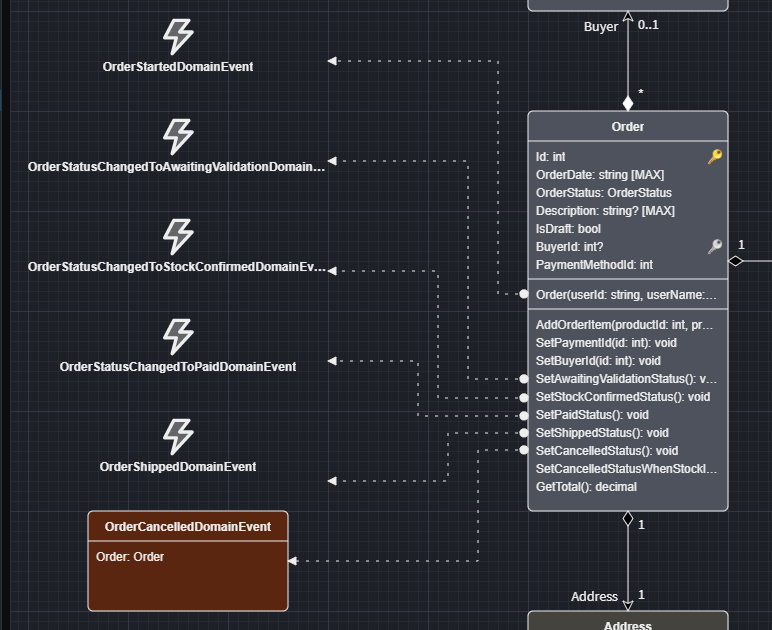Select the OrderShippedDomainEvent lightning bolt icon
The width and height of the screenshot is (772, 630).
click(178, 437)
